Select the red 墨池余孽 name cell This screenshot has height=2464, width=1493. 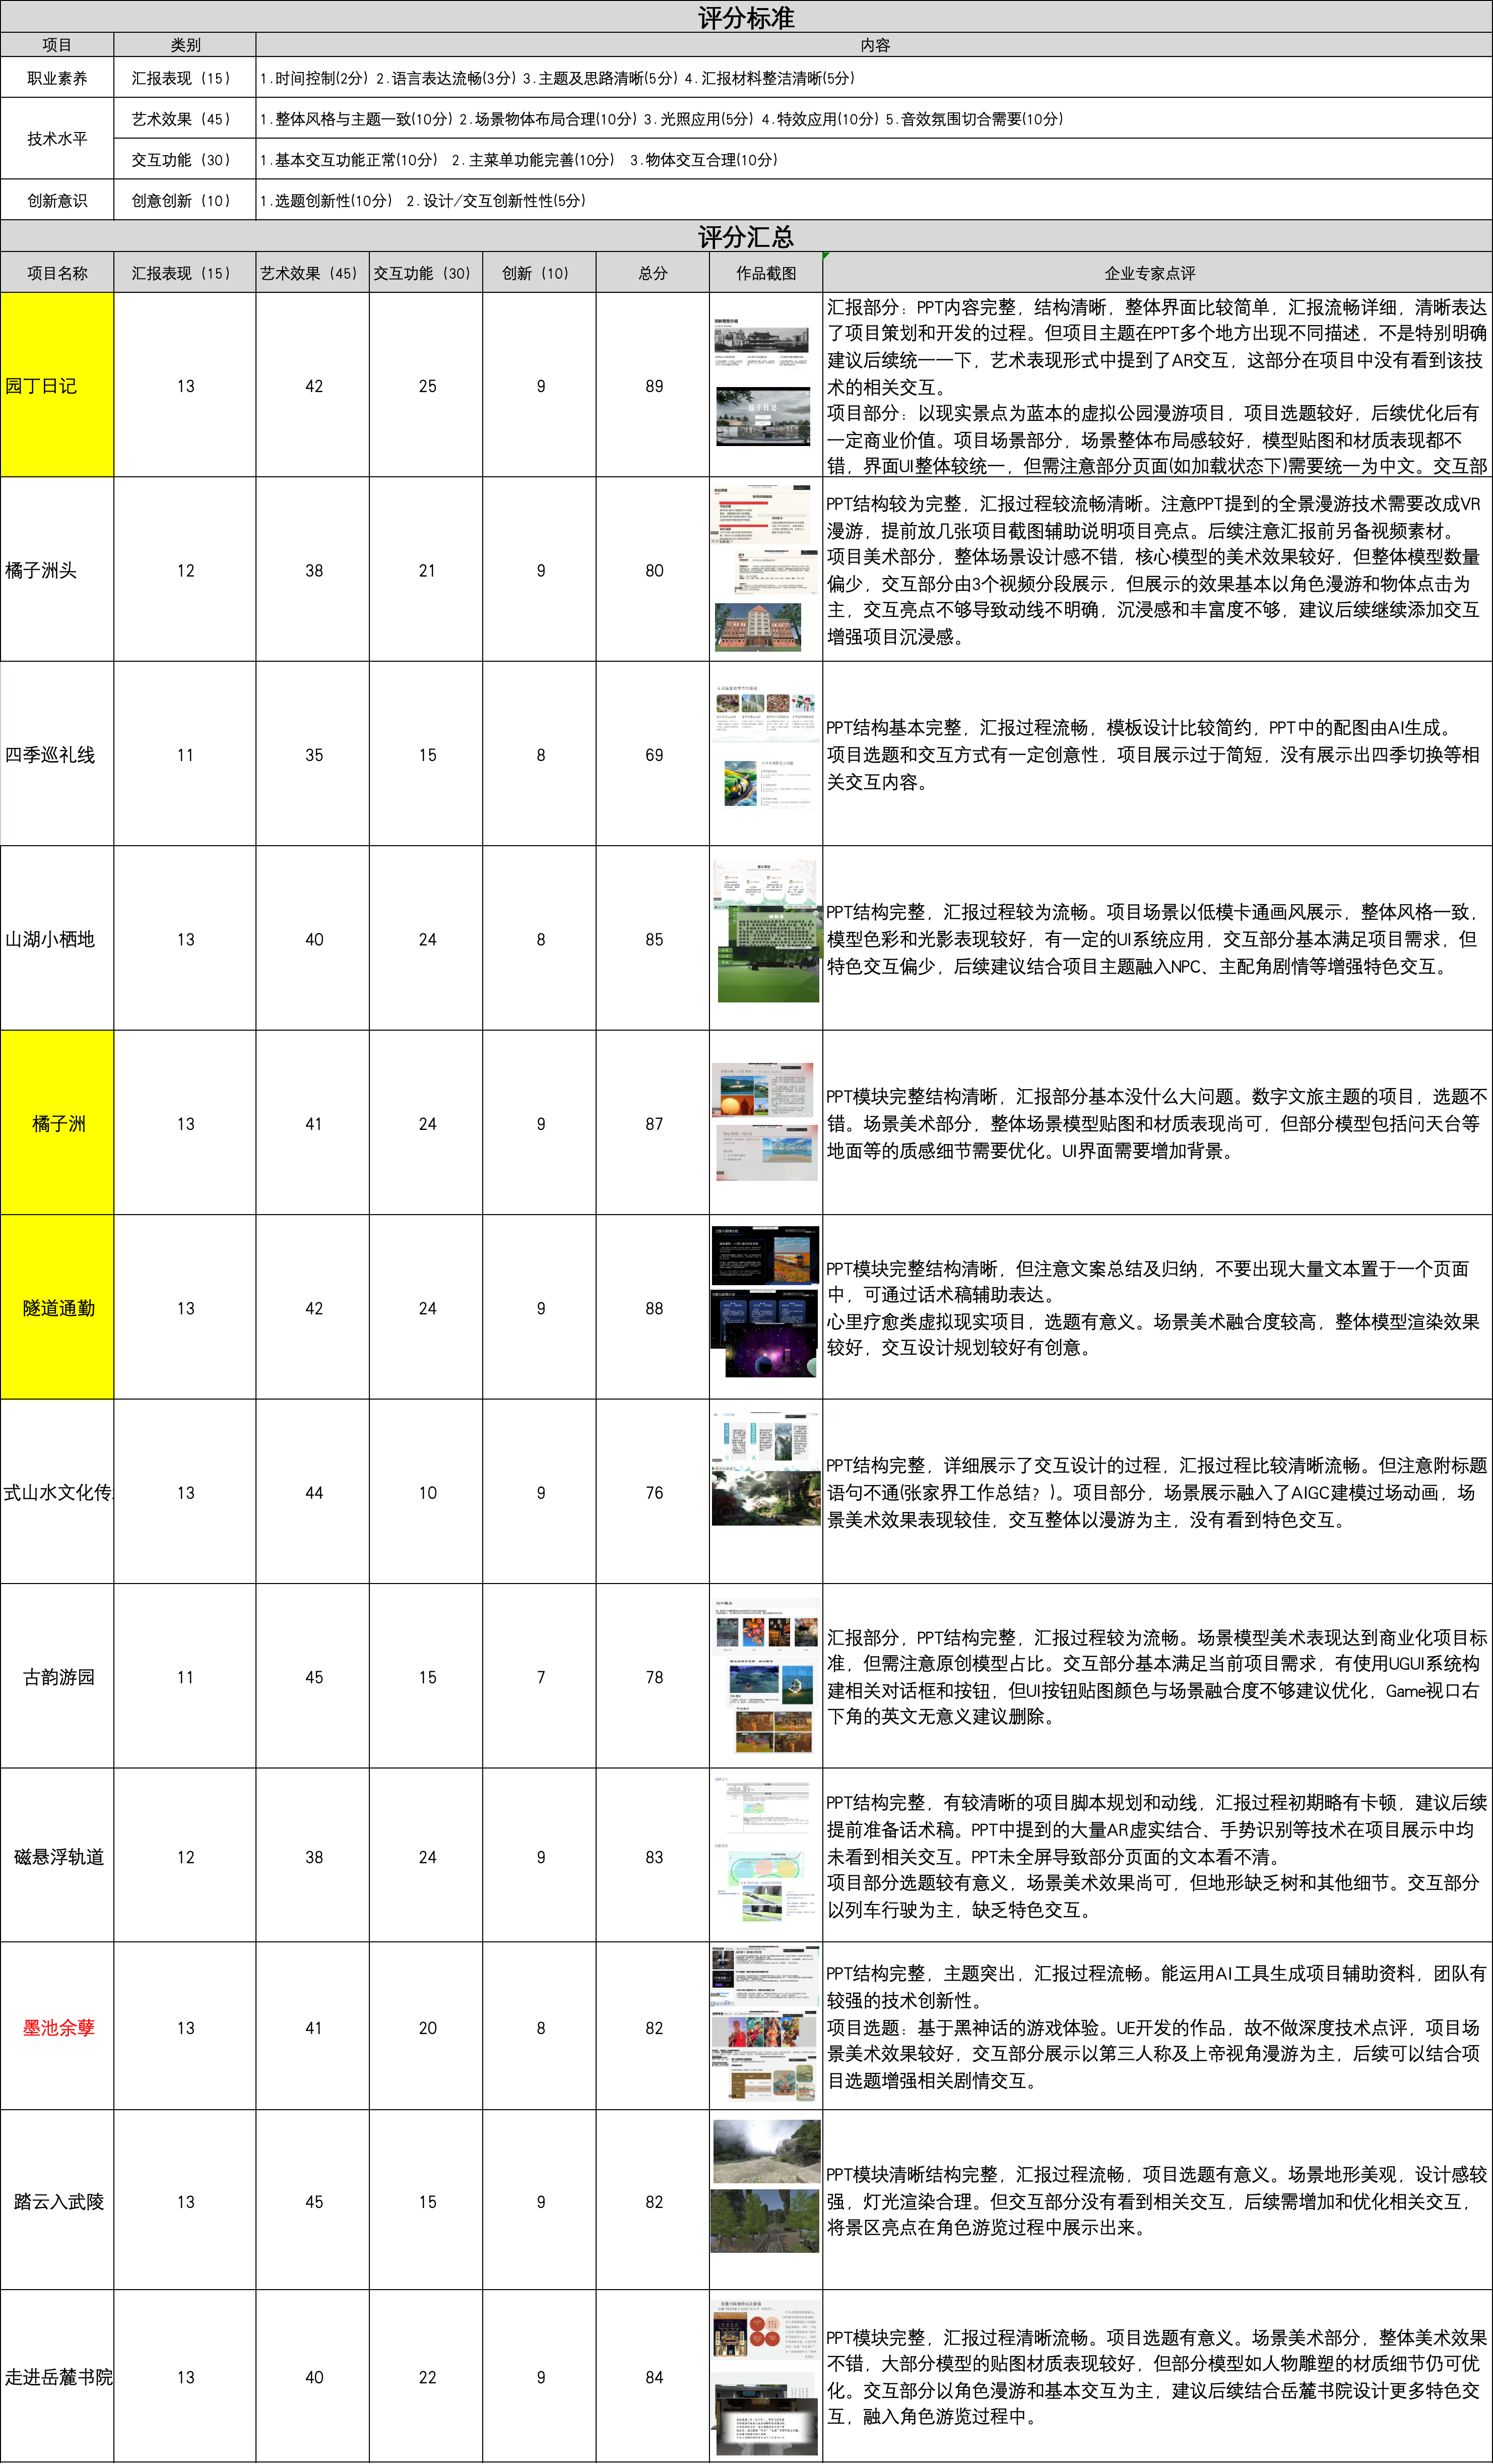pos(57,2028)
